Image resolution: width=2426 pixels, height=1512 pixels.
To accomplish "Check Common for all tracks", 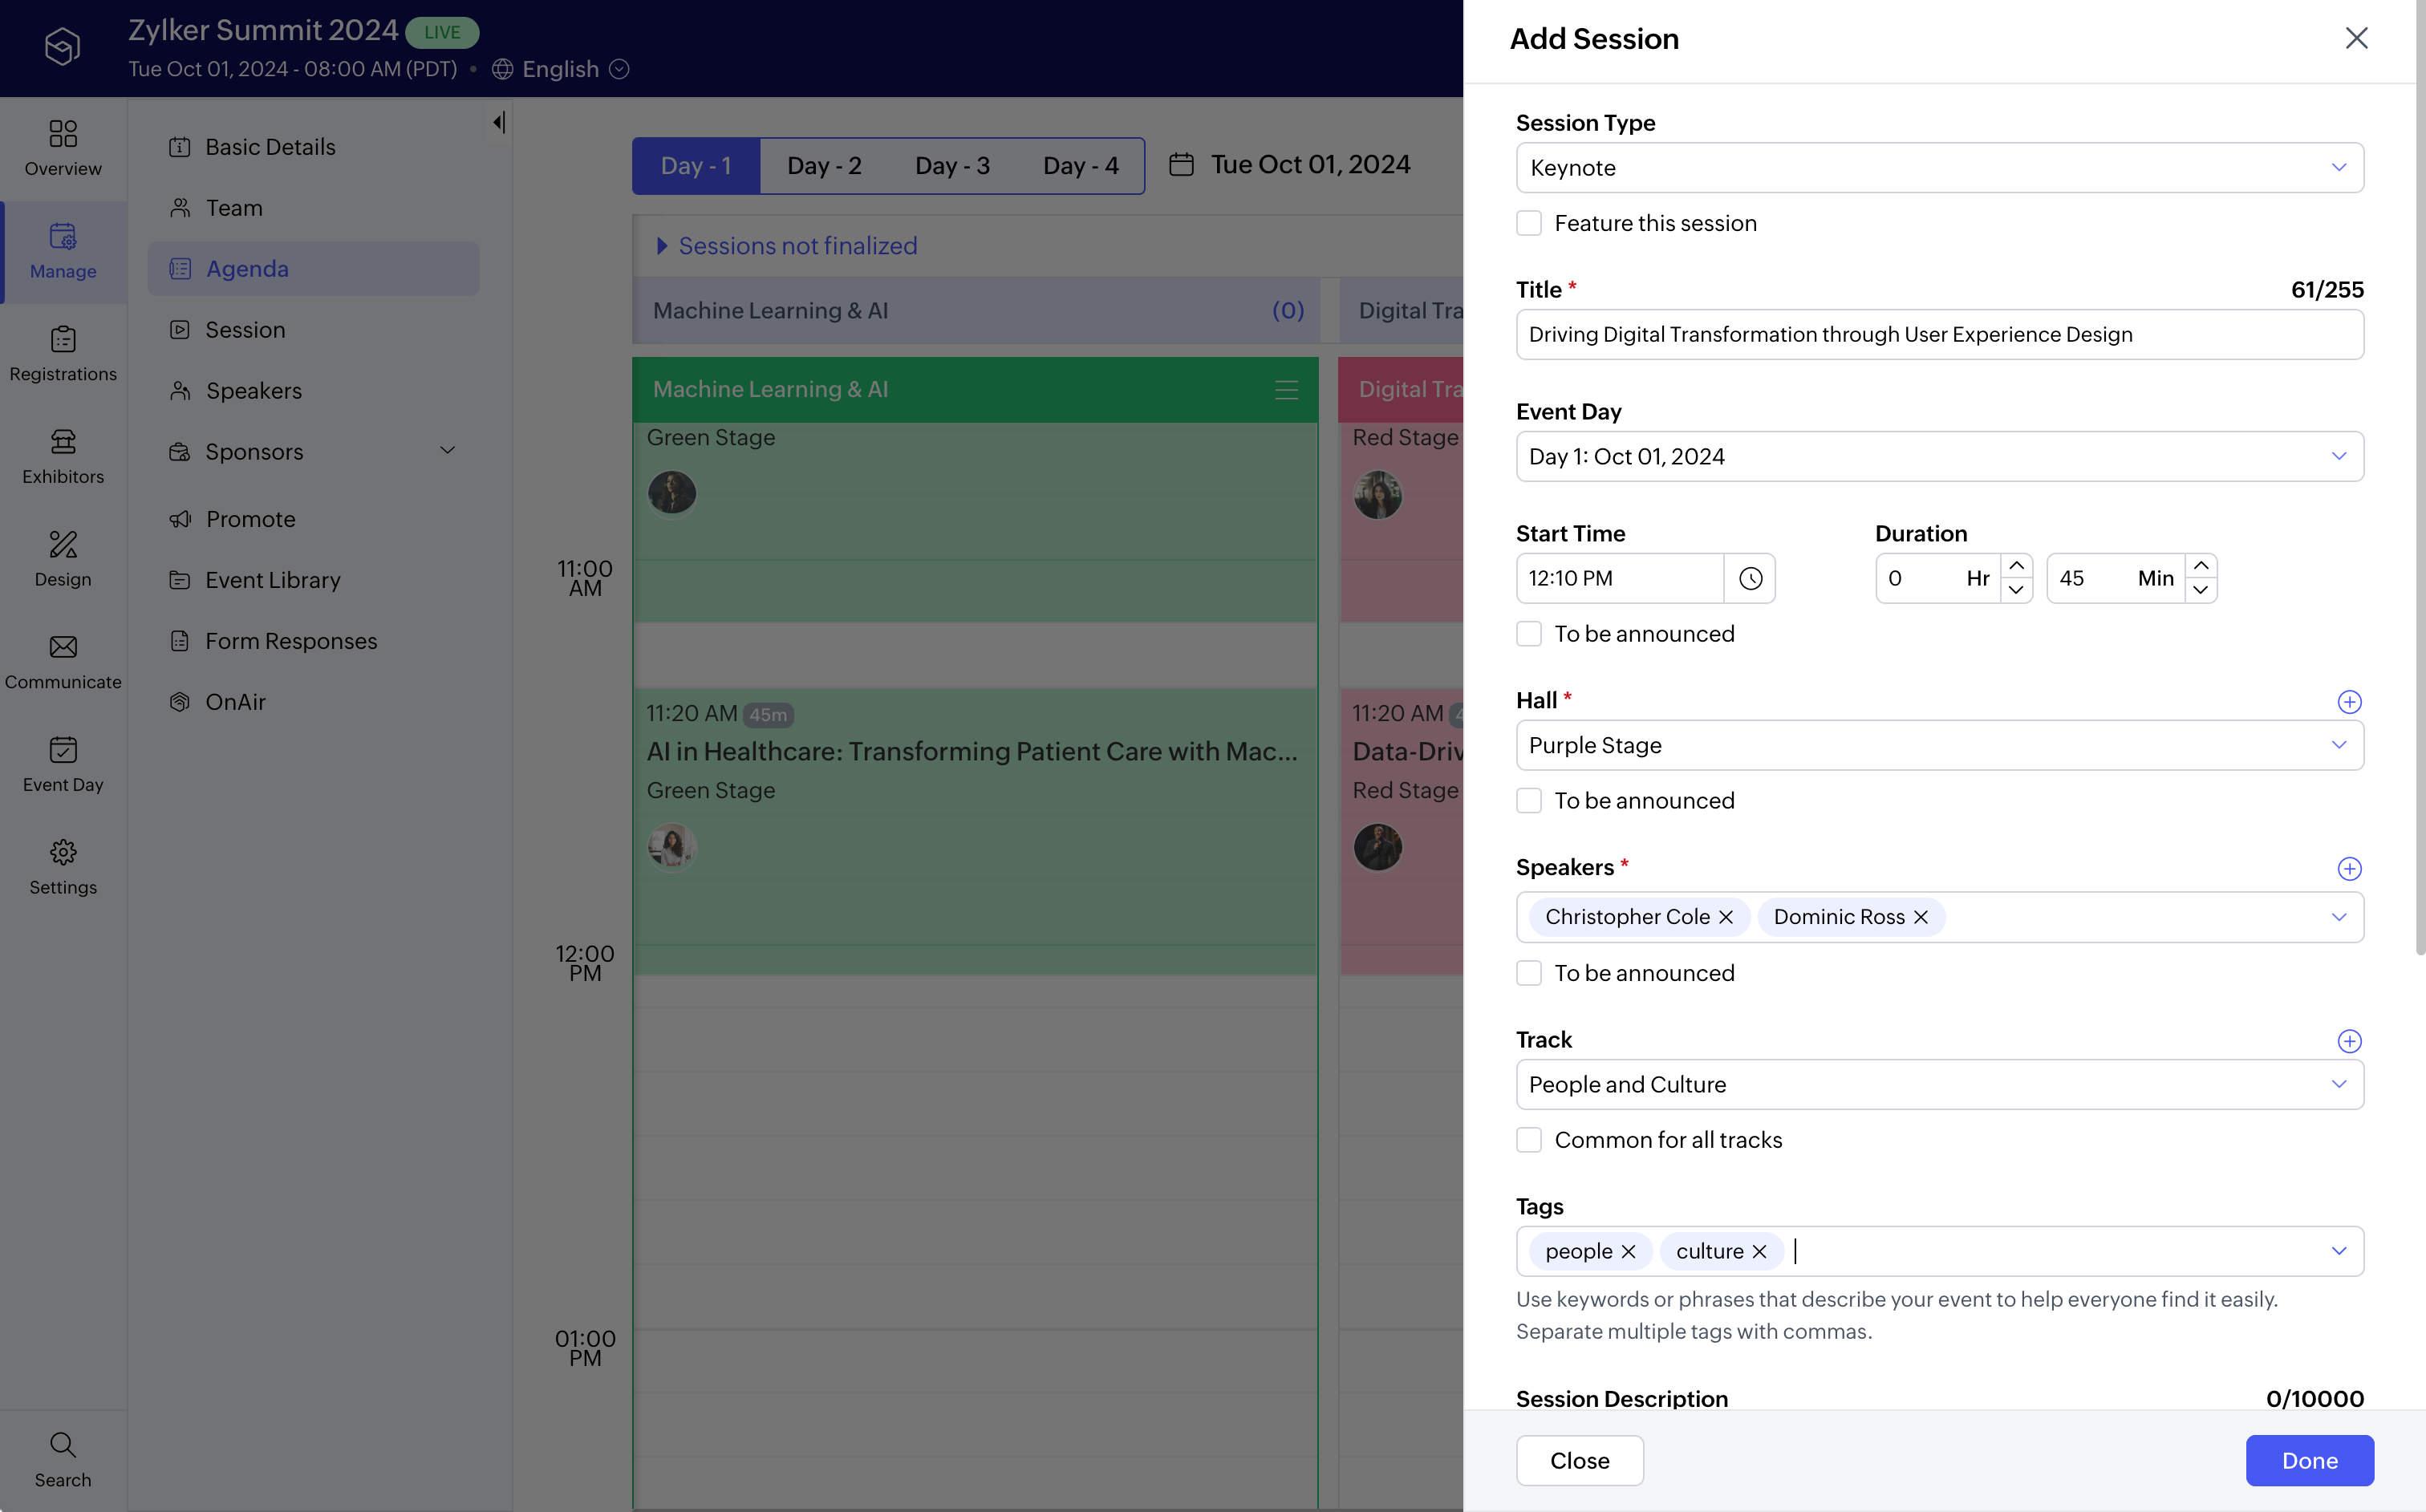I will coord(1529,1140).
